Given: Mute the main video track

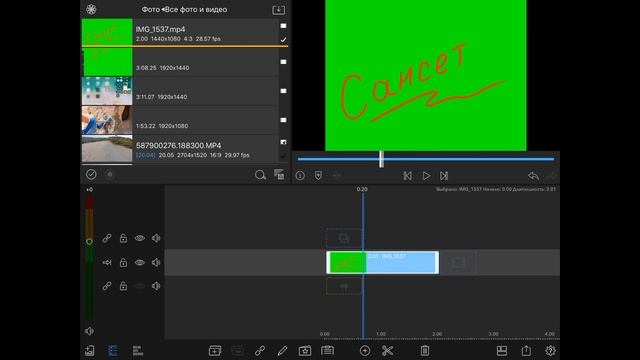Looking at the screenshot, I should pos(156,262).
